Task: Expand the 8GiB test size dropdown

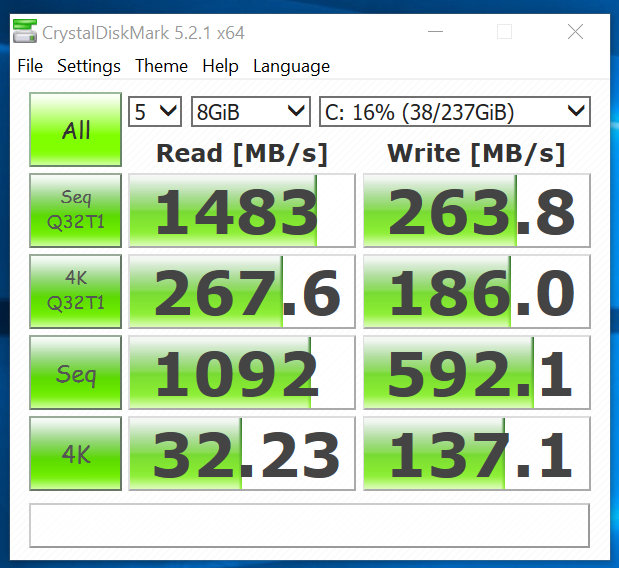Action: (251, 112)
